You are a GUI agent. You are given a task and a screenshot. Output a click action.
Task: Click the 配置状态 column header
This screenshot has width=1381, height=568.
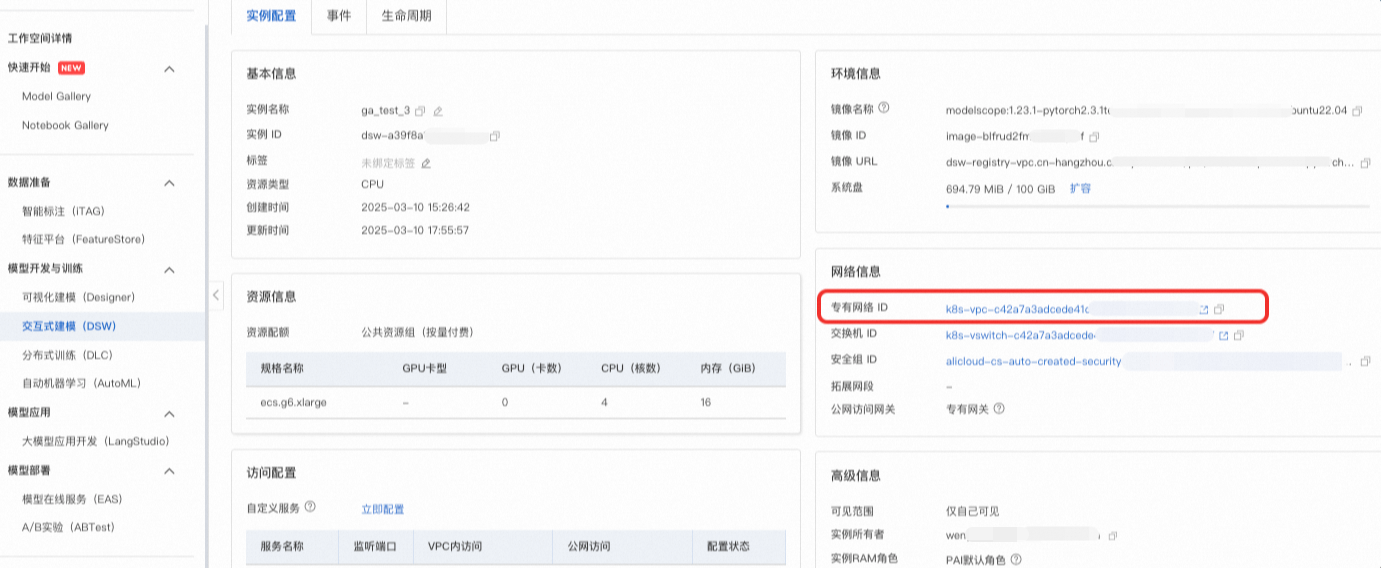(x=728, y=547)
